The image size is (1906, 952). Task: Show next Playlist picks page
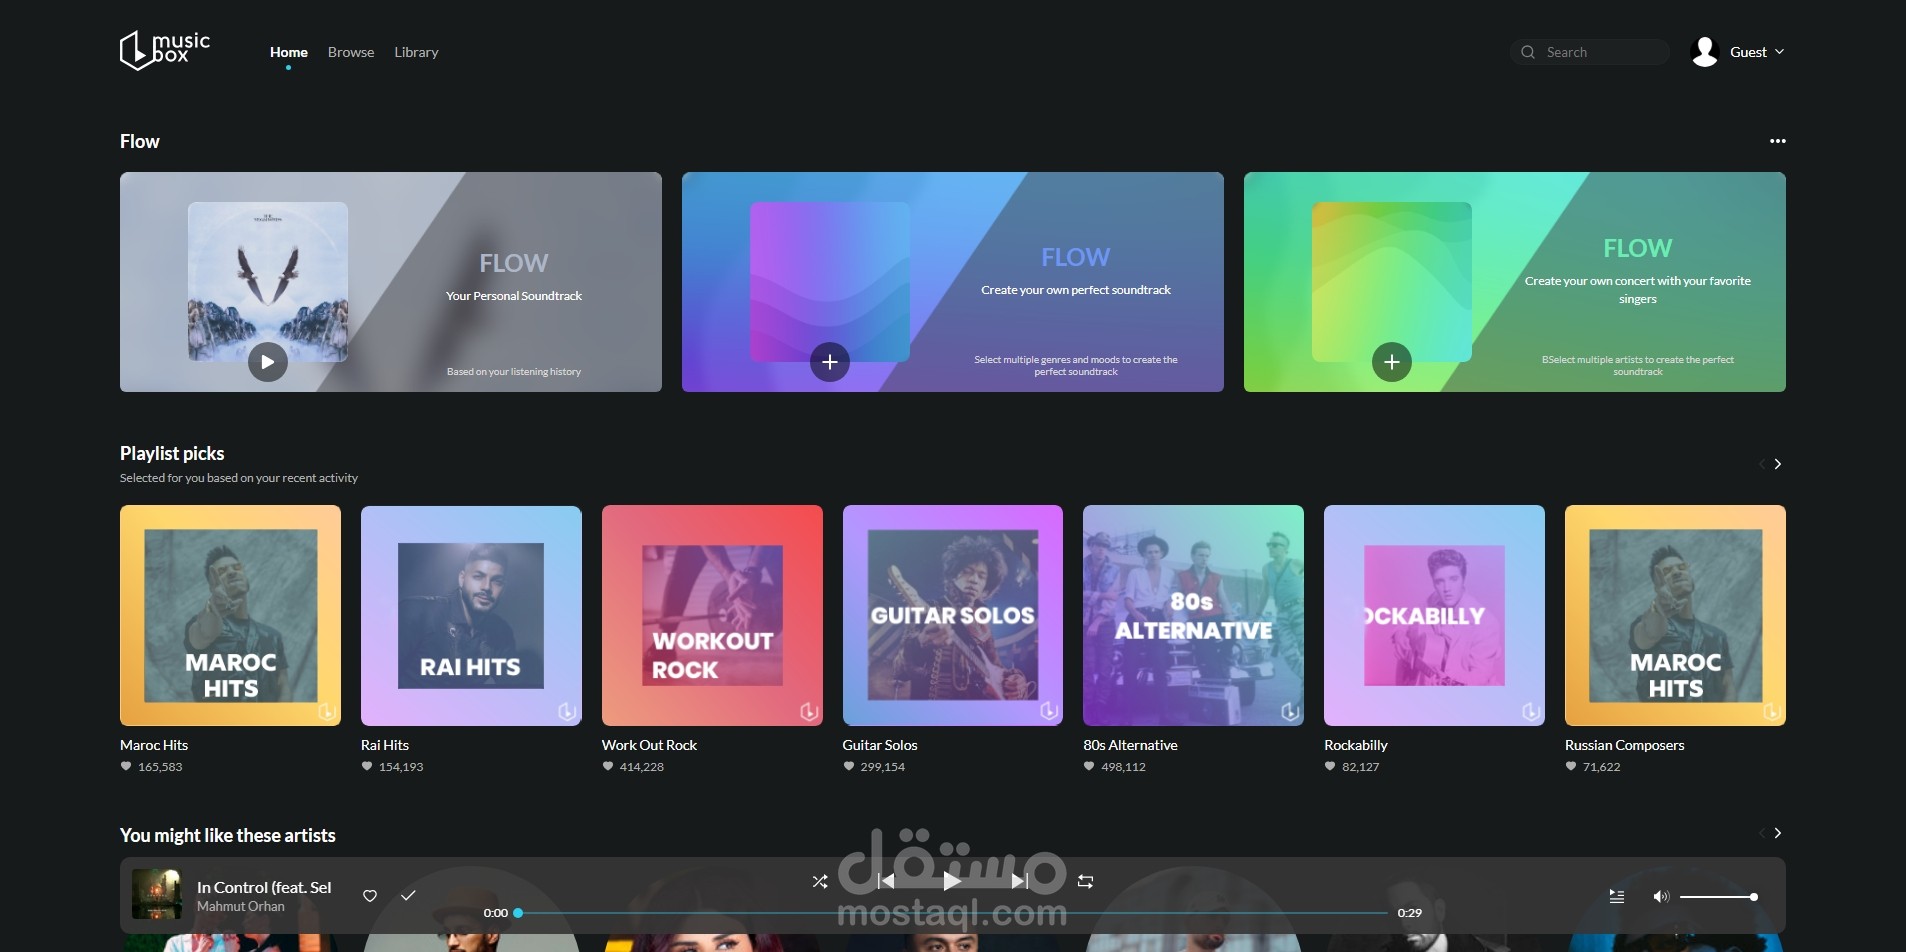(1778, 464)
